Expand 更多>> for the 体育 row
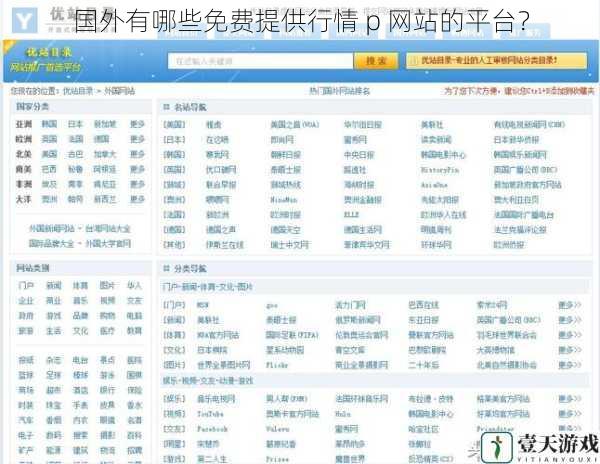Image resolution: width=600 pixels, height=464 pixels. 570,335
